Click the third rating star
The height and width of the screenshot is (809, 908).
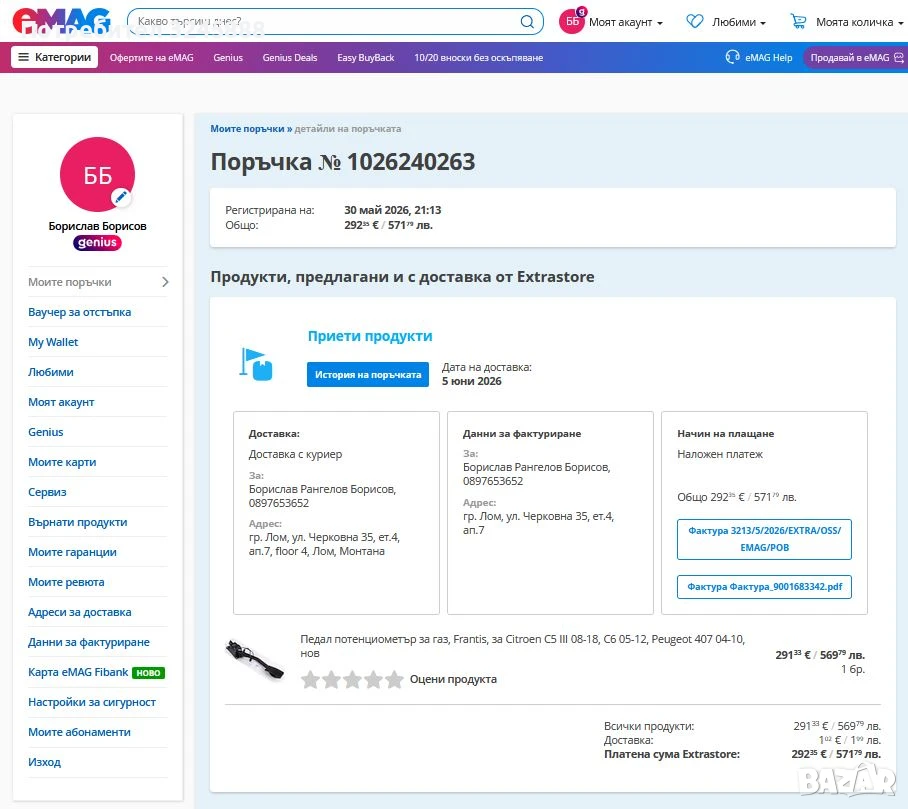352,679
